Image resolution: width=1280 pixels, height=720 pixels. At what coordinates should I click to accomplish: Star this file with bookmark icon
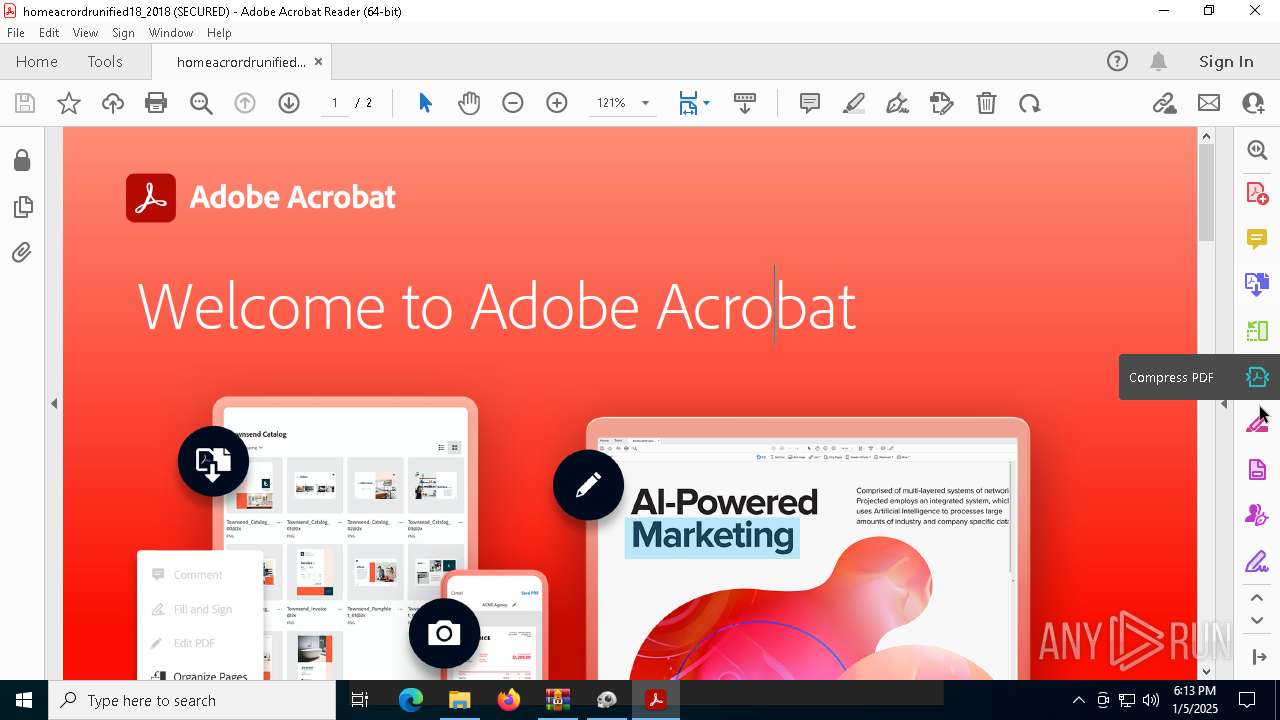click(x=69, y=103)
